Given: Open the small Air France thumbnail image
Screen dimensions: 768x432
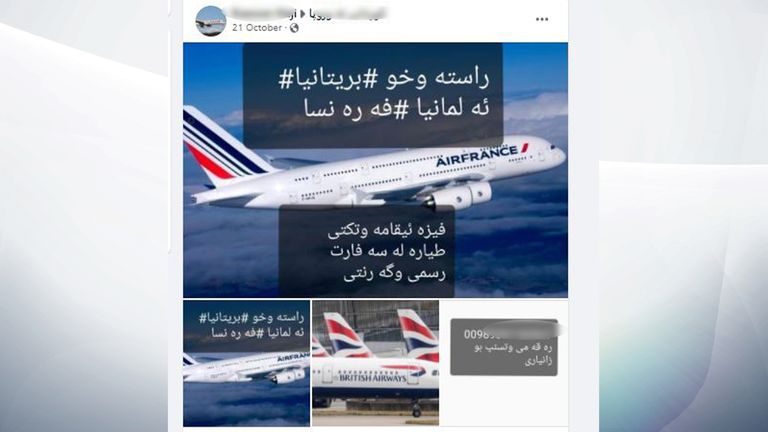Looking at the screenshot, I should point(246,363).
